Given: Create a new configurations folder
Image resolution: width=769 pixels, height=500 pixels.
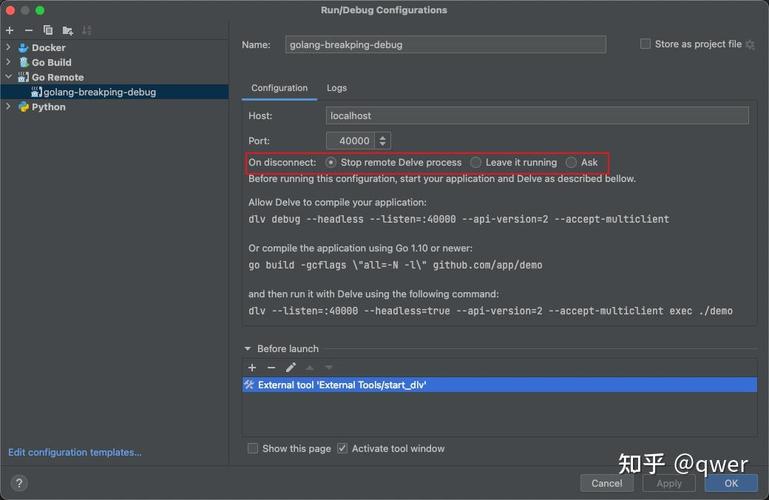Looking at the screenshot, I should [x=68, y=30].
